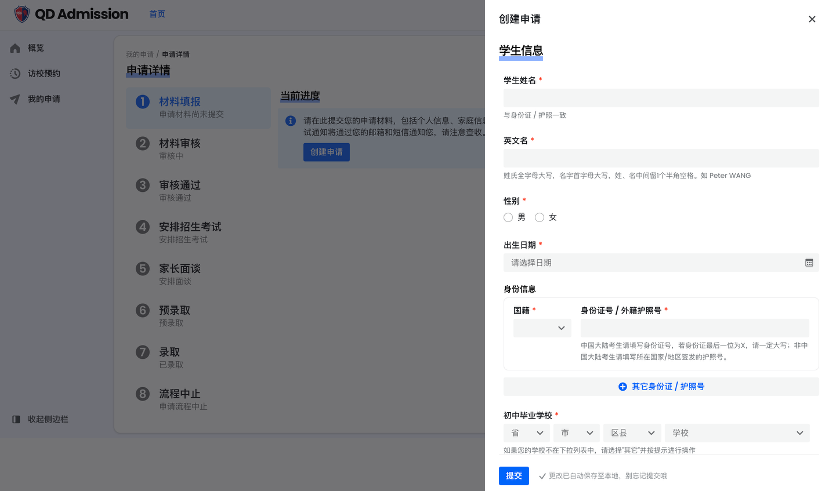Open the 学校 school dropdown
This screenshot has height=492, width=830.
pos(737,433)
